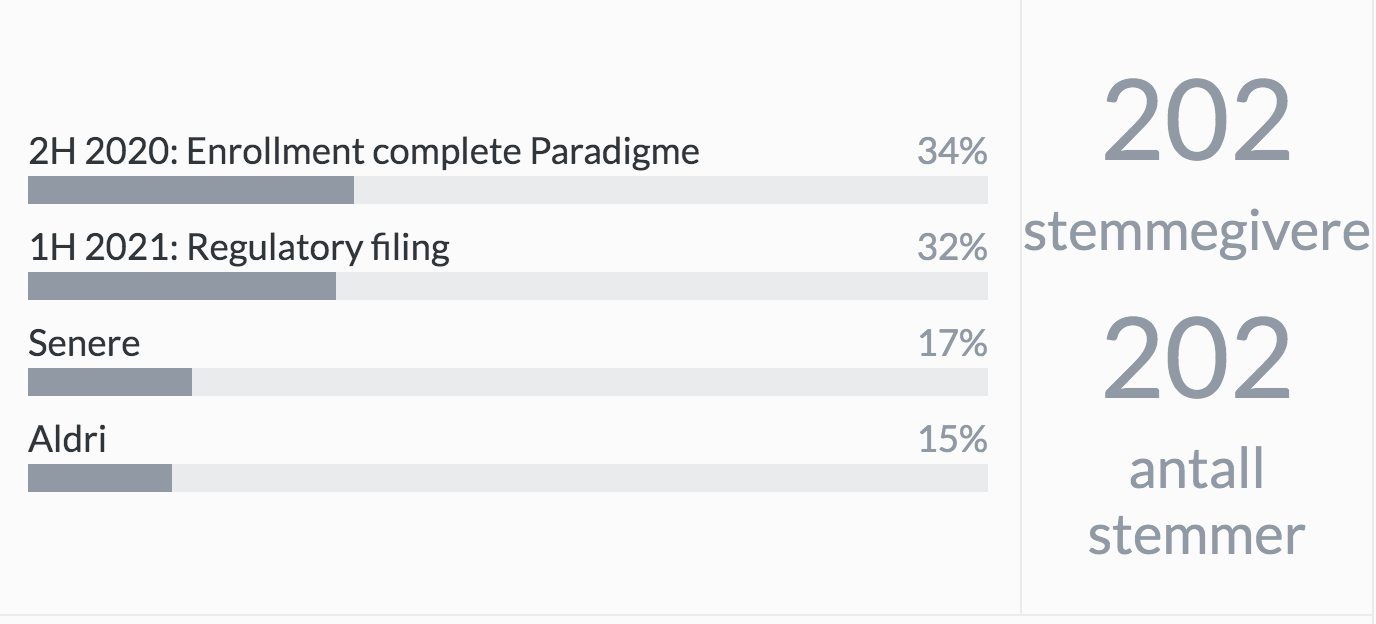Click the empty part of the Senere bar
Viewport: 1376px width, 624px height.
590,382
